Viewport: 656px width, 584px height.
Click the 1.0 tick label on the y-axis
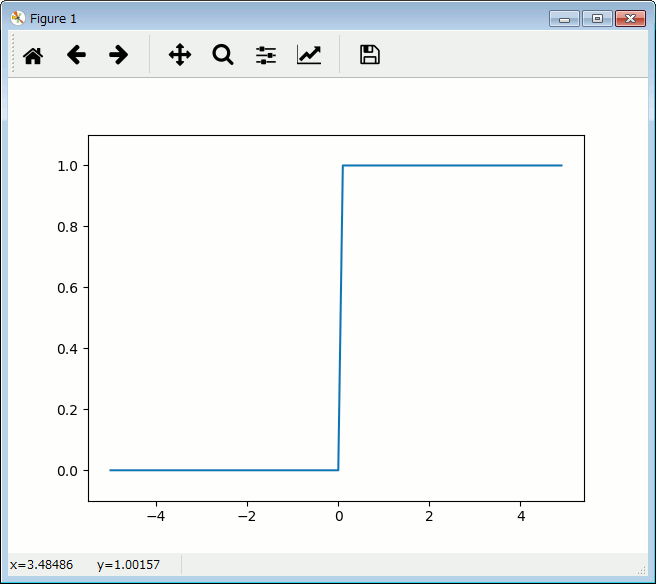click(x=68, y=166)
